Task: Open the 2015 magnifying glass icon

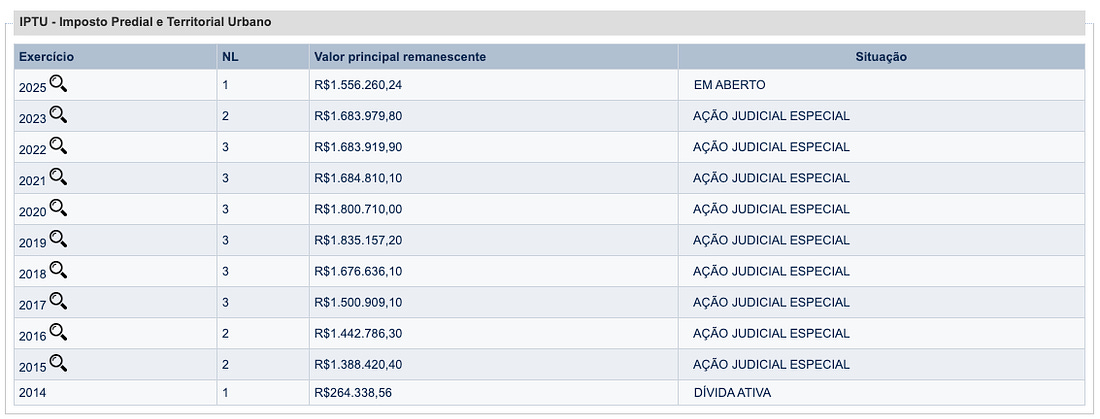Action: (58, 363)
